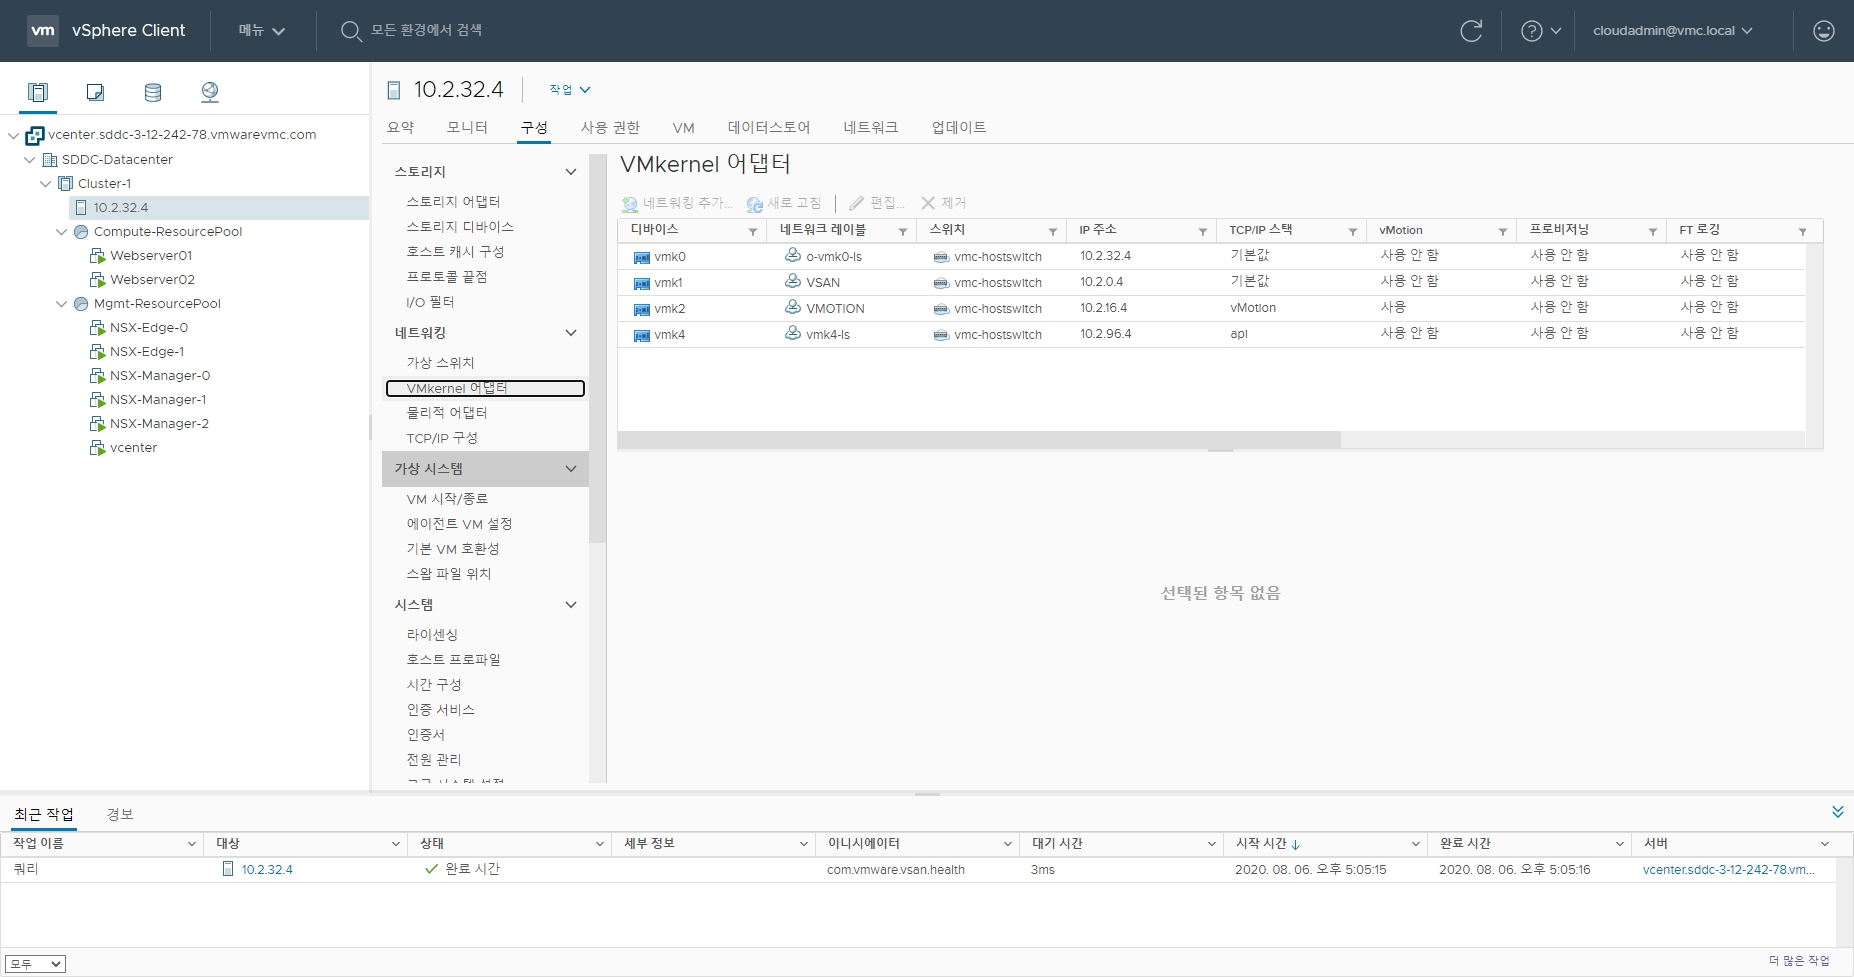
Task: Open the Storage inventory view icon
Action: click(x=153, y=92)
